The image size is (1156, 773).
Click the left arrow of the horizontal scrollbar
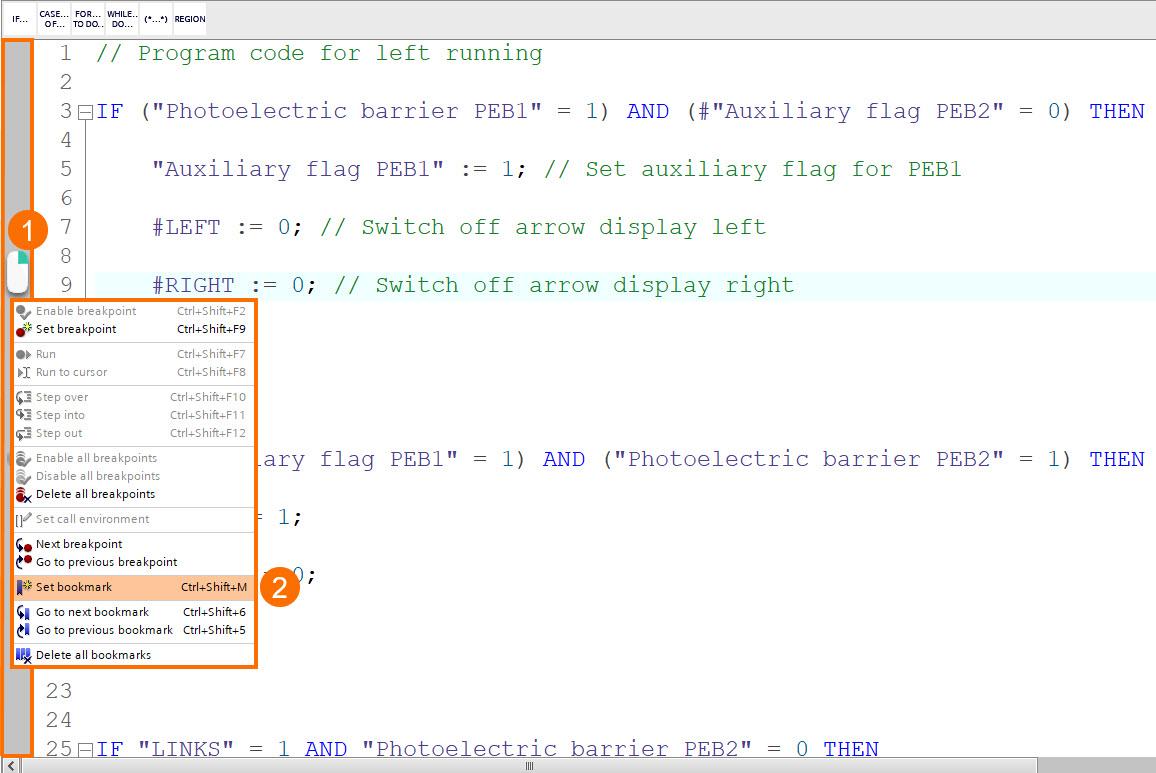tap(10, 764)
